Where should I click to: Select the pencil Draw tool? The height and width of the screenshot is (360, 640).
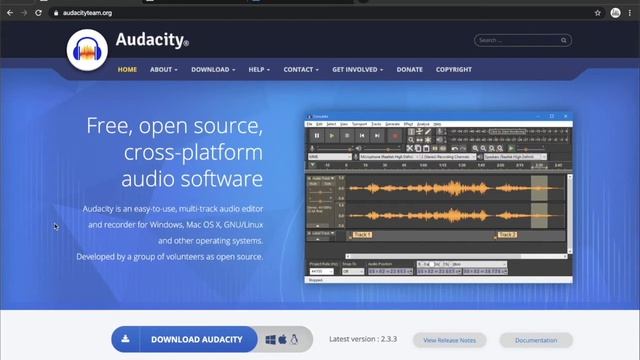[x=428, y=131]
